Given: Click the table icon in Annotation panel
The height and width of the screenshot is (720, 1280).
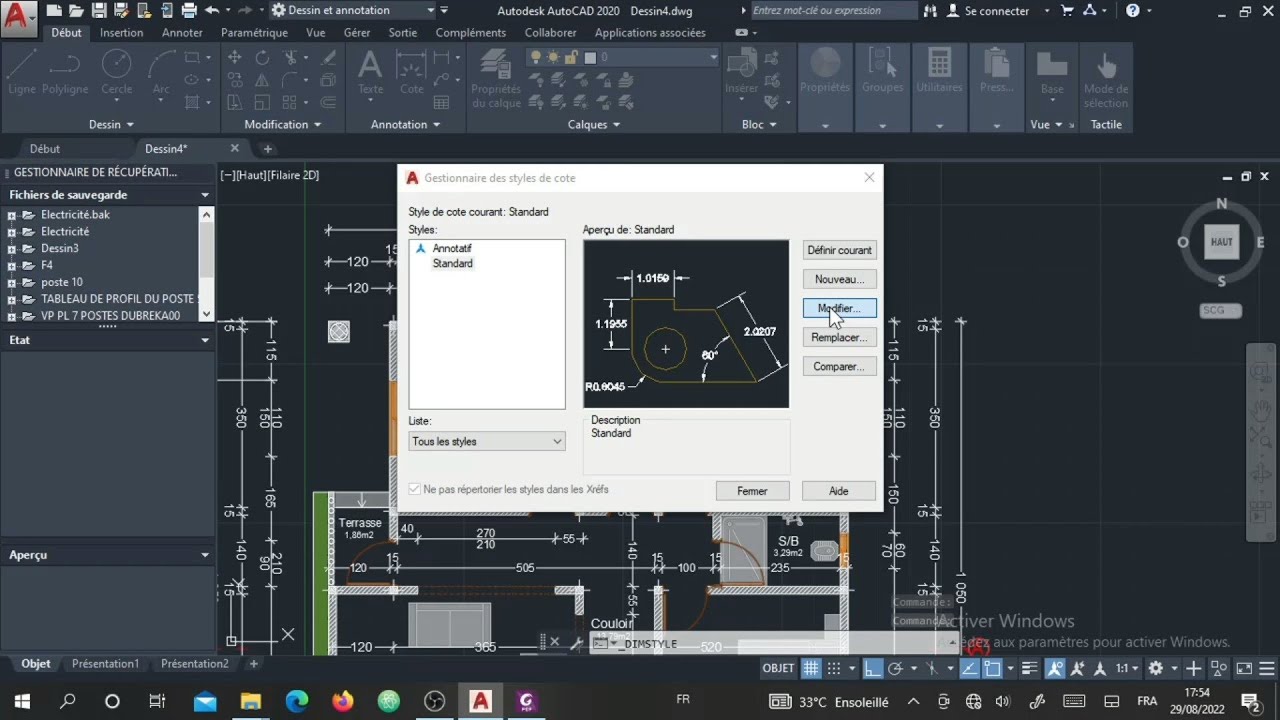Looking at the screenshot, I should (x=441, y=102).
